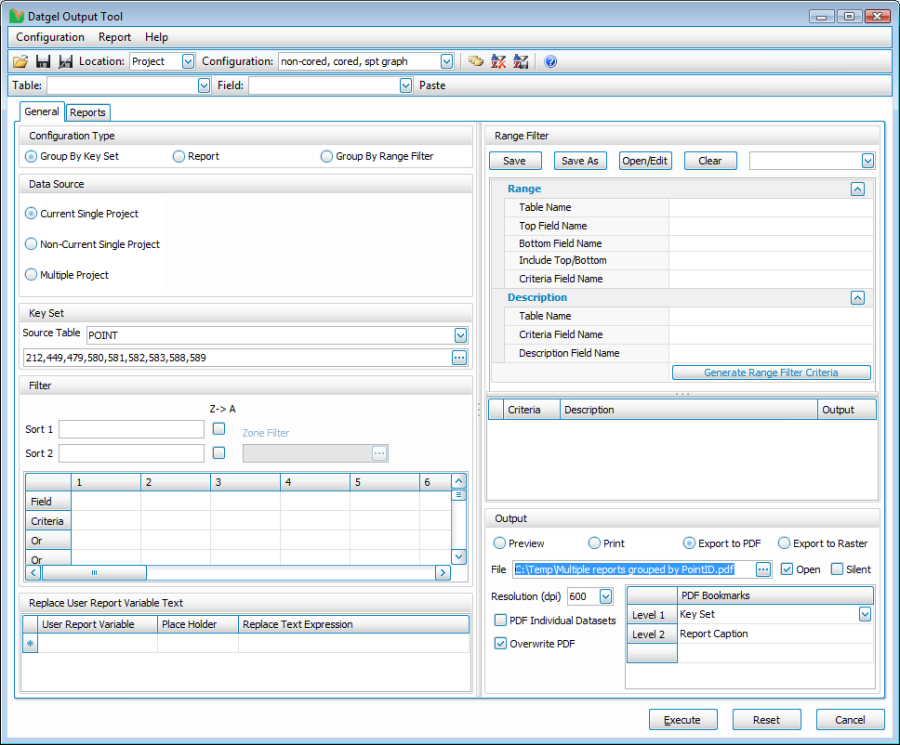Select the Report configuration type radio button
The image size is (900, 745).
[179, 156]
